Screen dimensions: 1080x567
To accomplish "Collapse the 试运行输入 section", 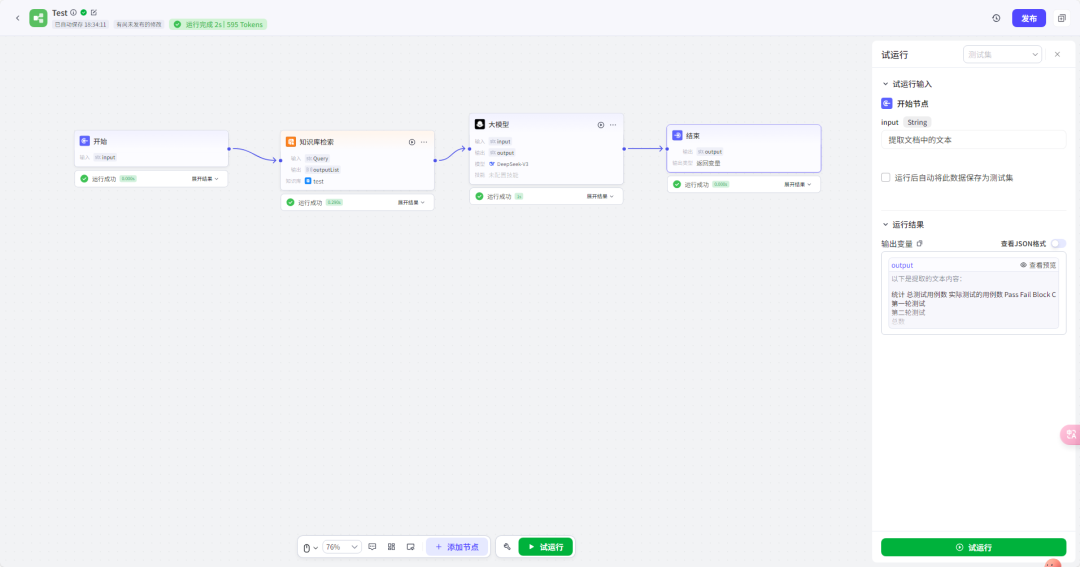I will point(886,84).
